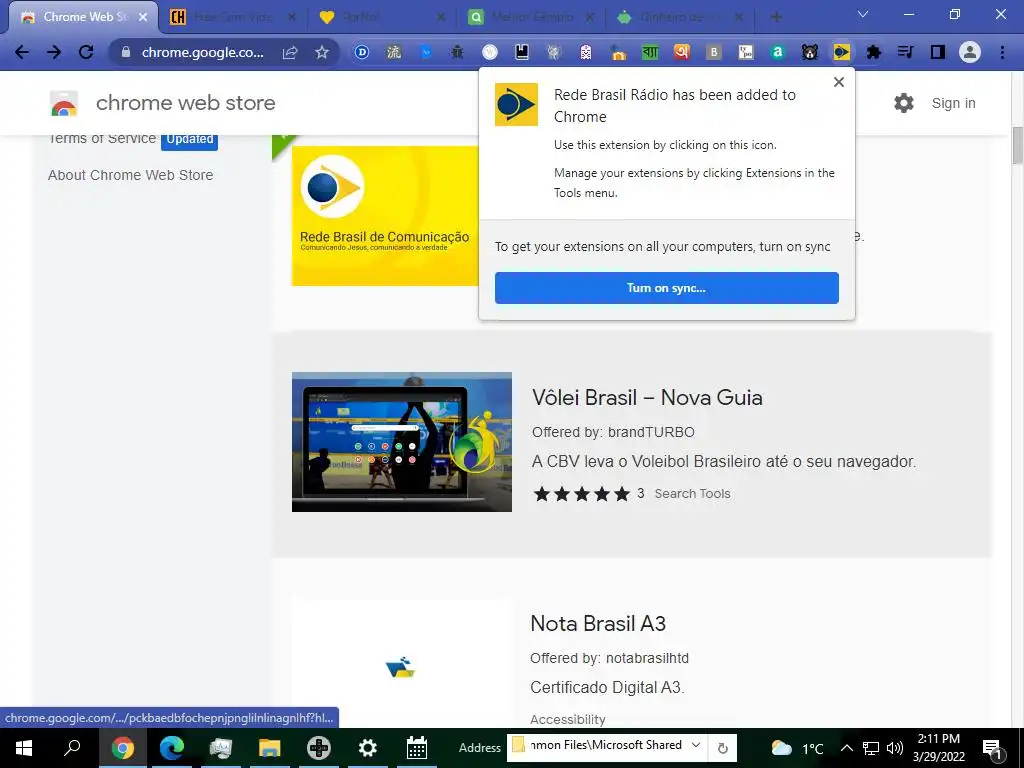Expand the tab search chevron
The width and height of the screenshot is (1024, 768).
coord(863,14)
